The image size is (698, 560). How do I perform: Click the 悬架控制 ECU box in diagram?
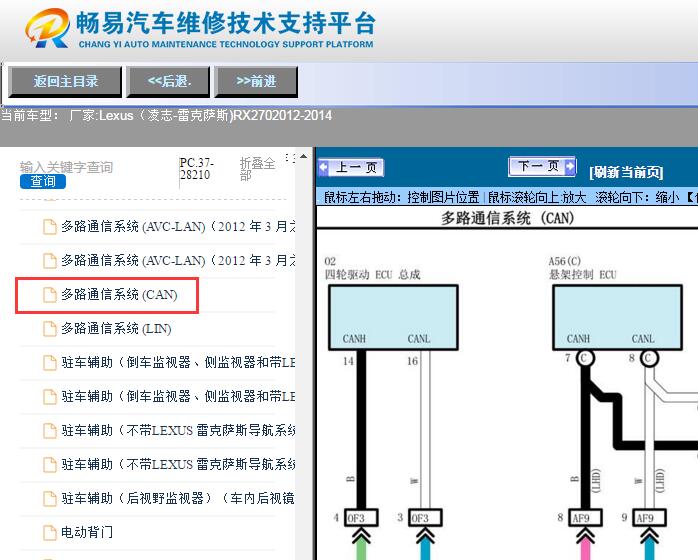617,317
